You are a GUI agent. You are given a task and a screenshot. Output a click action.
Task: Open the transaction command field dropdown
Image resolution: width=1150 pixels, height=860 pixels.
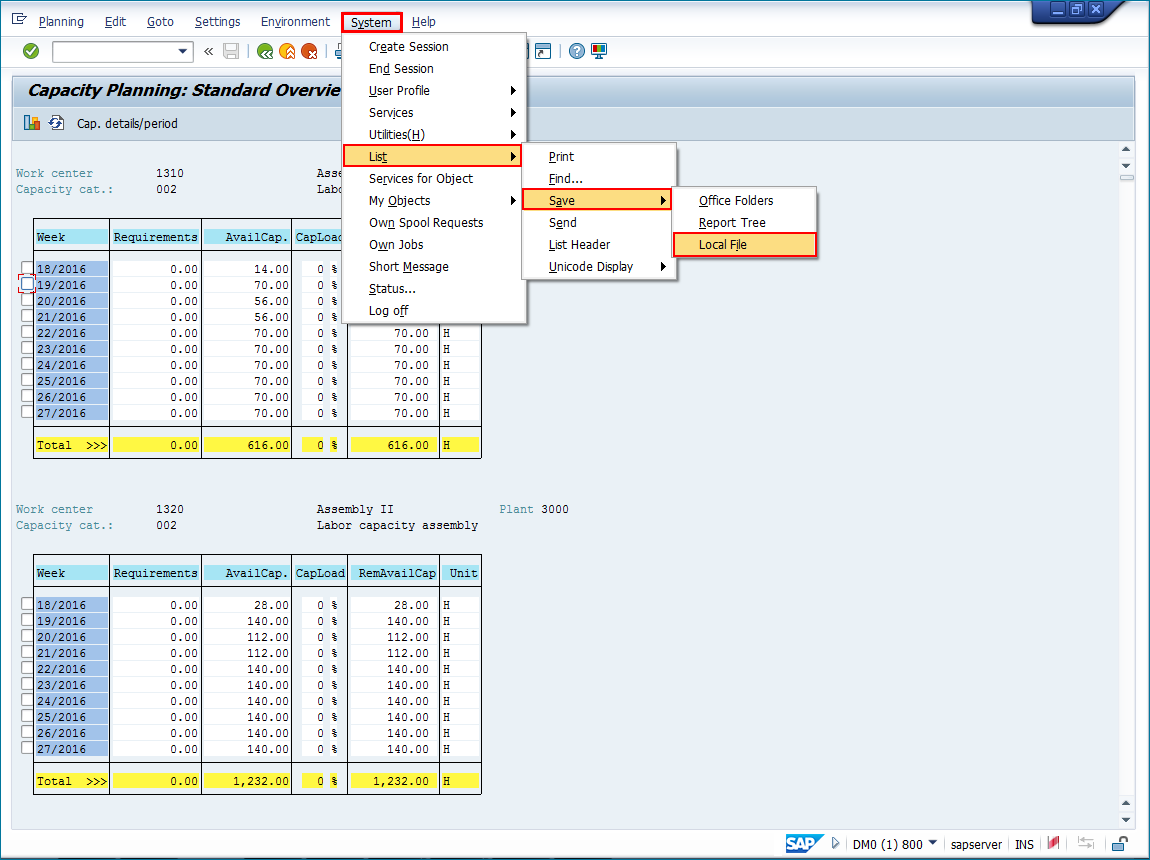tap(183, 51)
